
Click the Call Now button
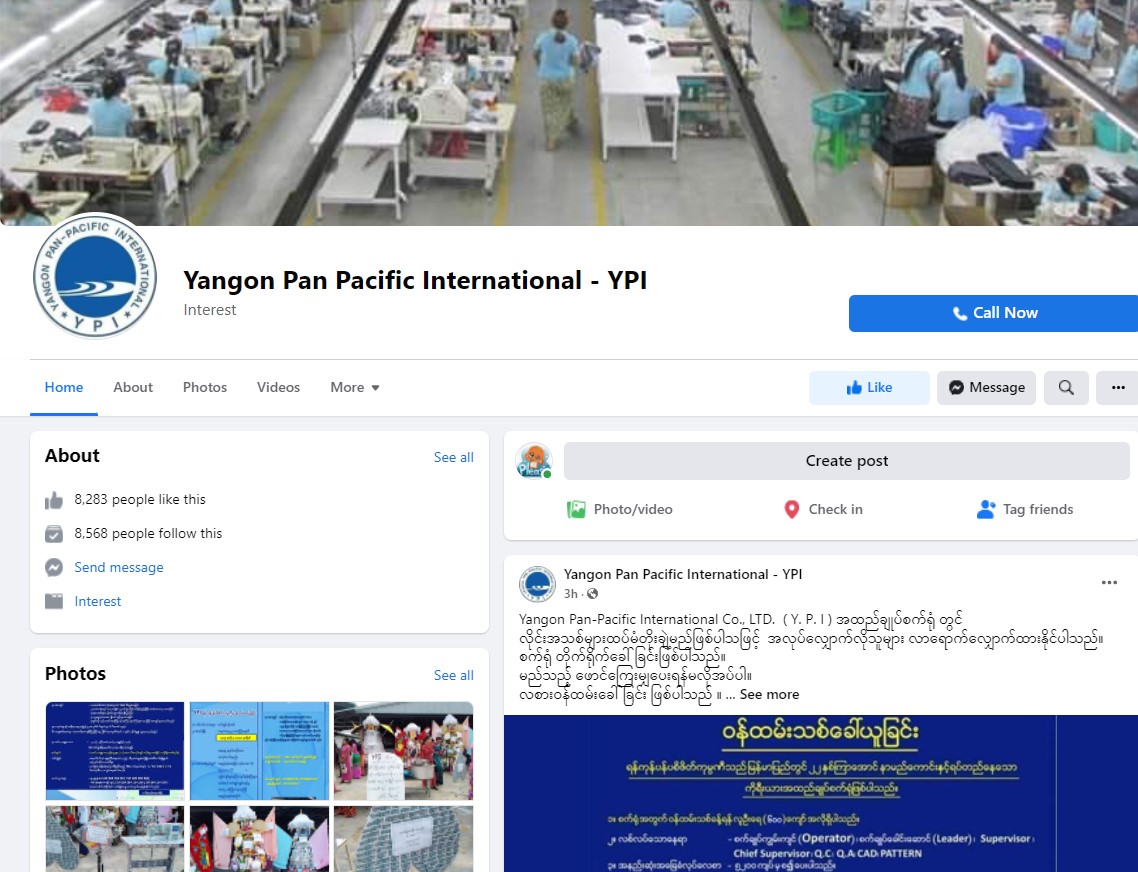click(994, 313)
